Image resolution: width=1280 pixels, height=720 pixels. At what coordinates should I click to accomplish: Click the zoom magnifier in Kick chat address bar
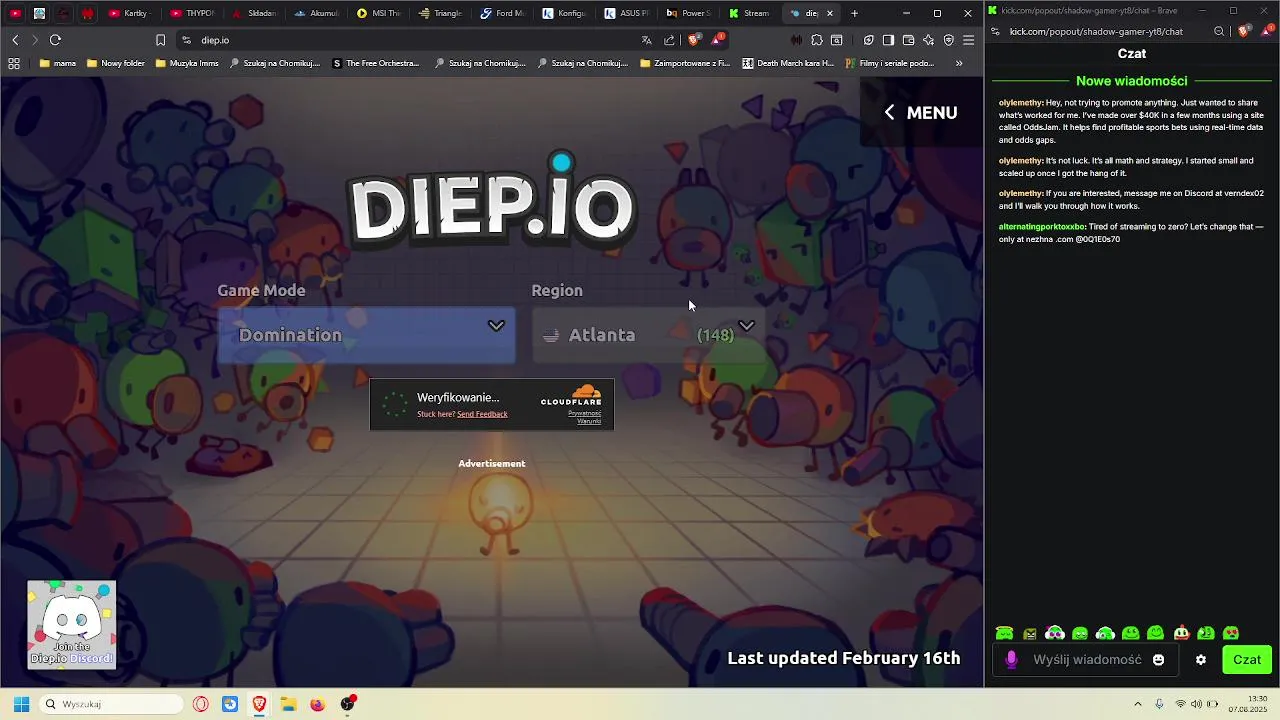[x=1219, y=31]
